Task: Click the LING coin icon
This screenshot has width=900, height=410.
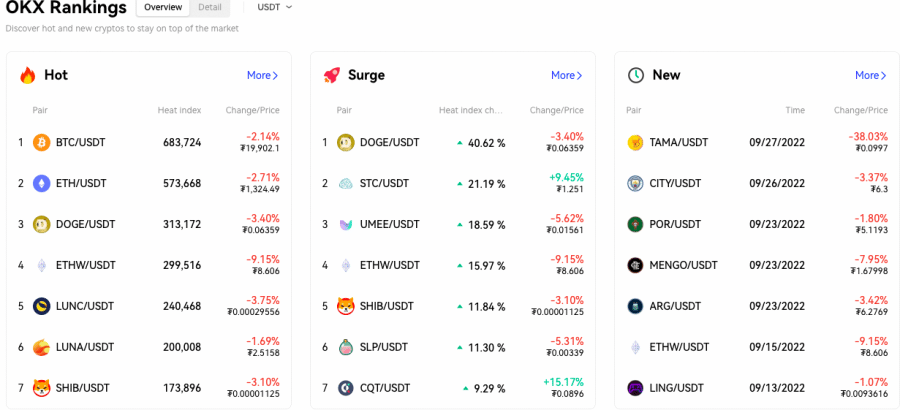Action: point(635,388)
